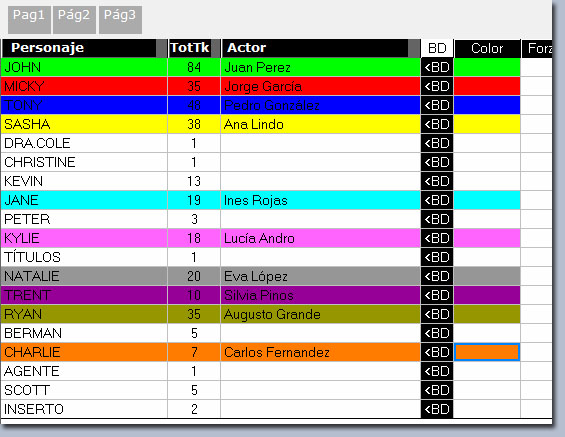The height and width of the screenshot is (437, 565).
Task: Open the Pág2 tab
Action: tap(74, 19)
